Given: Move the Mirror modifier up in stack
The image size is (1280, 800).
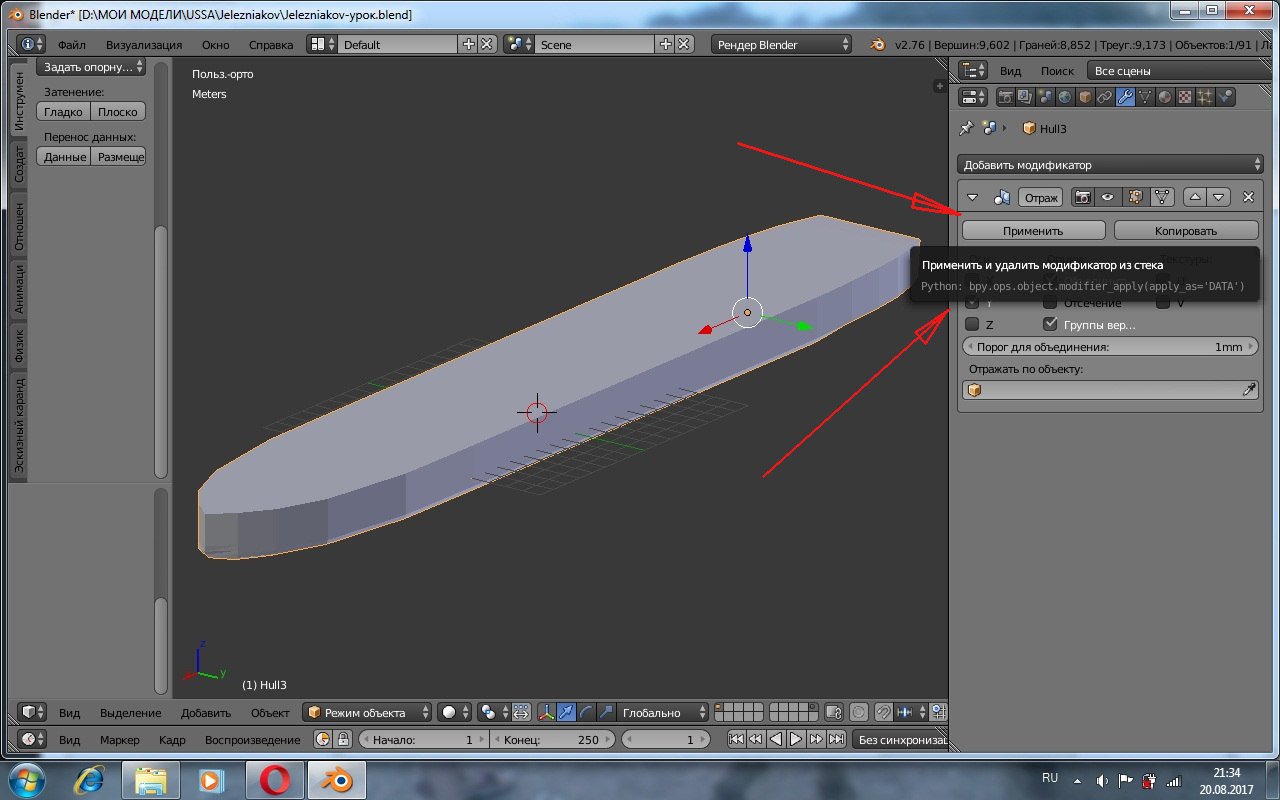Looking at the screenshot, I should 1194,197.
